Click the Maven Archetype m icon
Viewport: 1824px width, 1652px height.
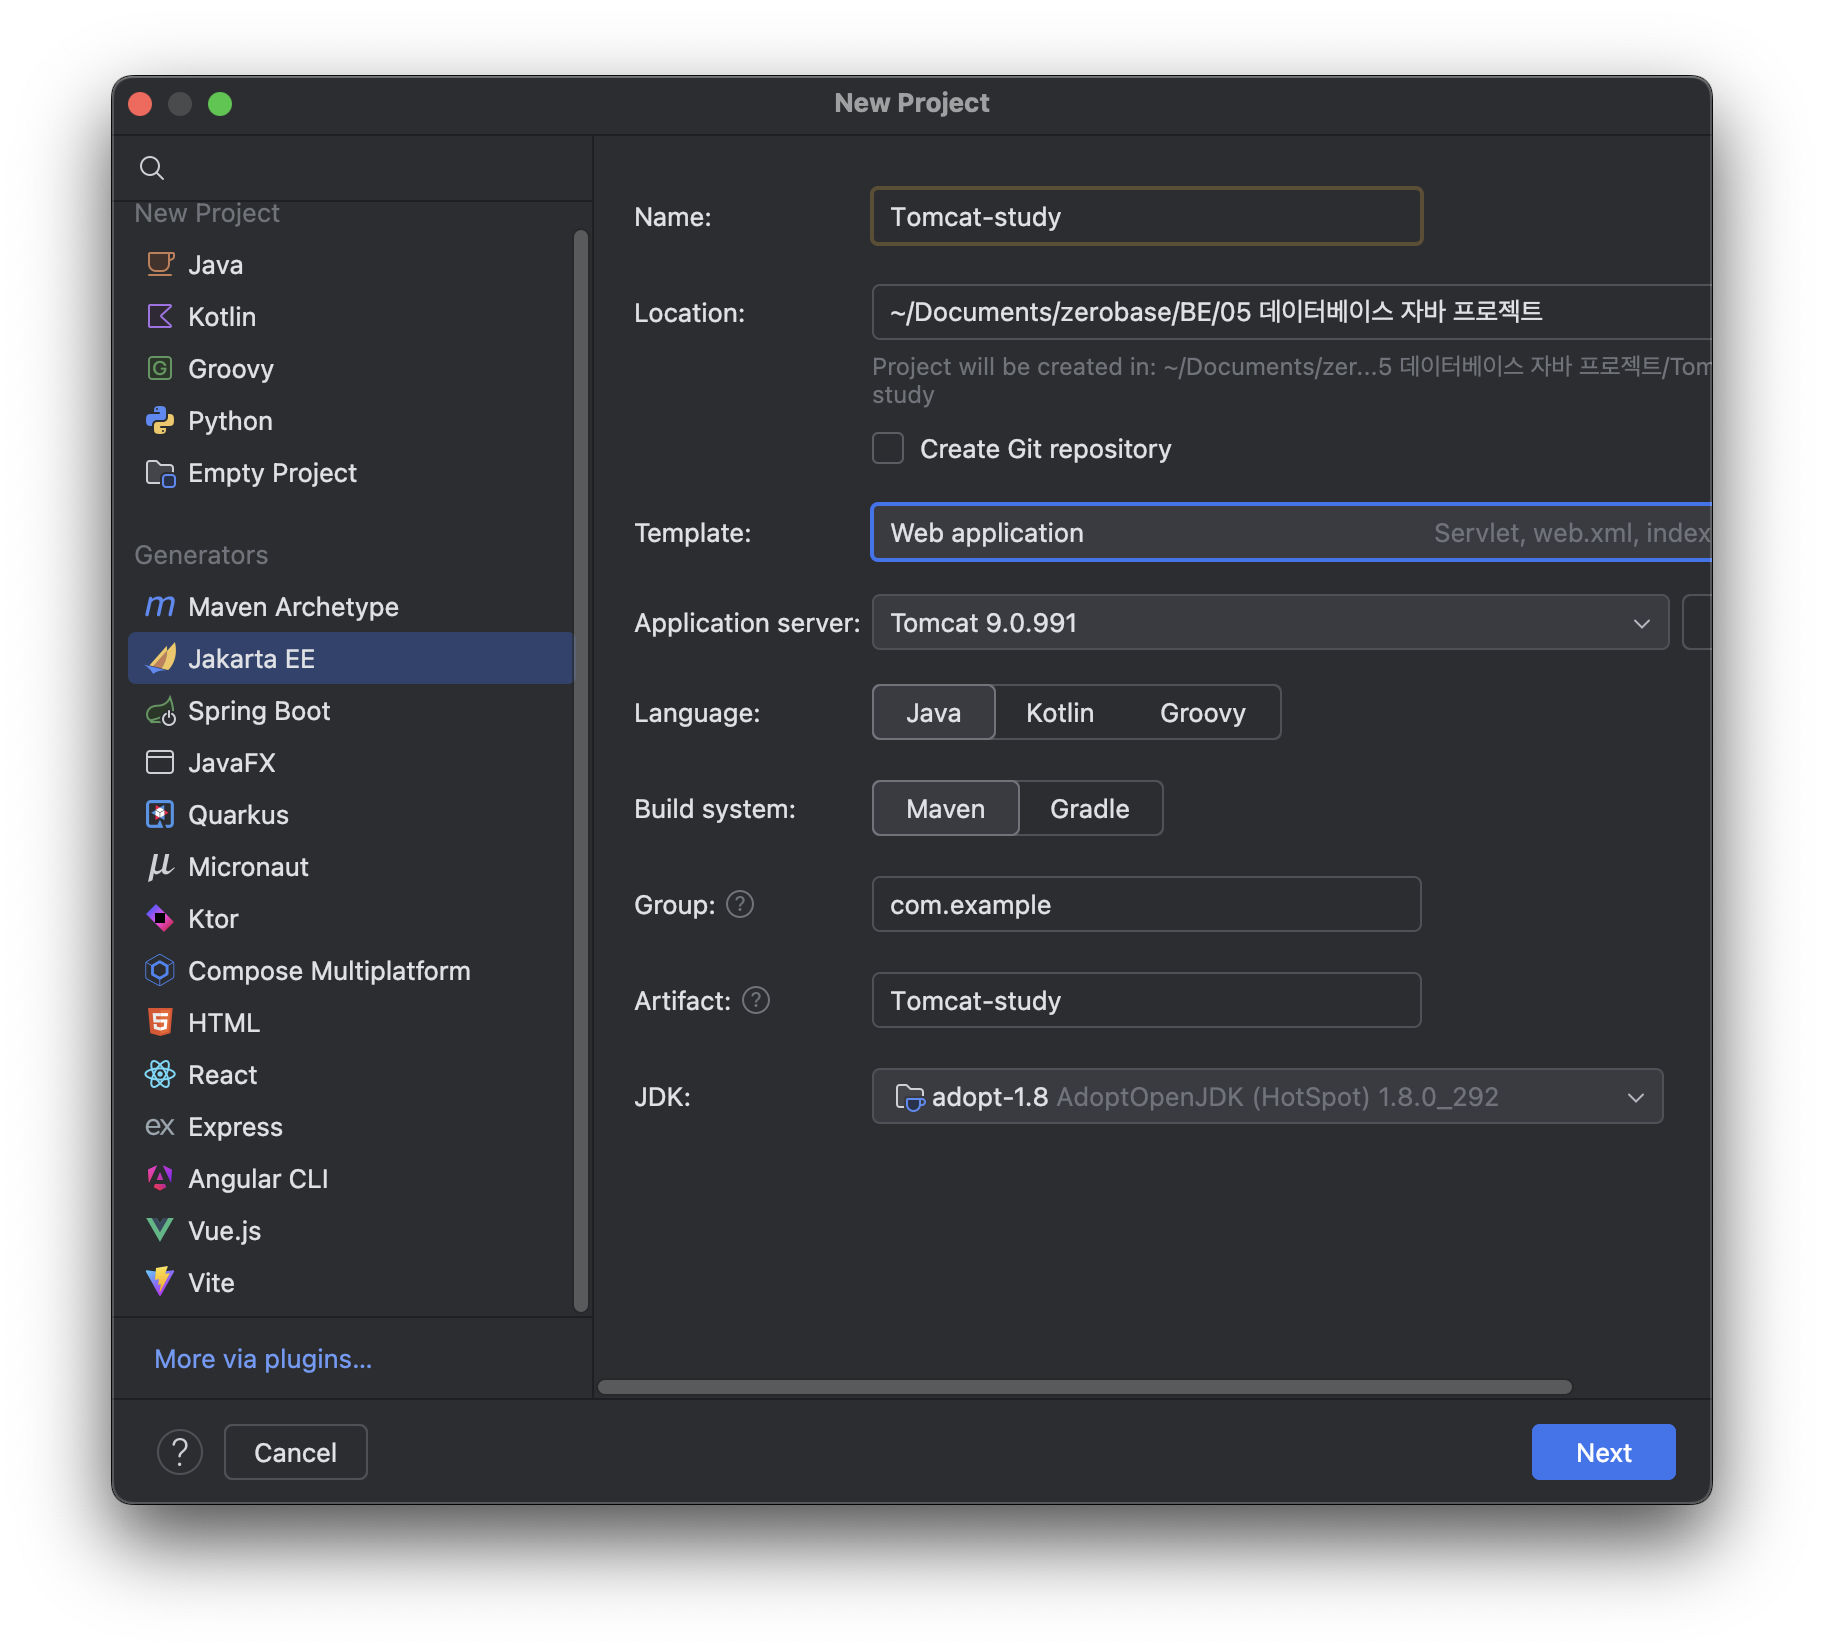pos(160,606)
